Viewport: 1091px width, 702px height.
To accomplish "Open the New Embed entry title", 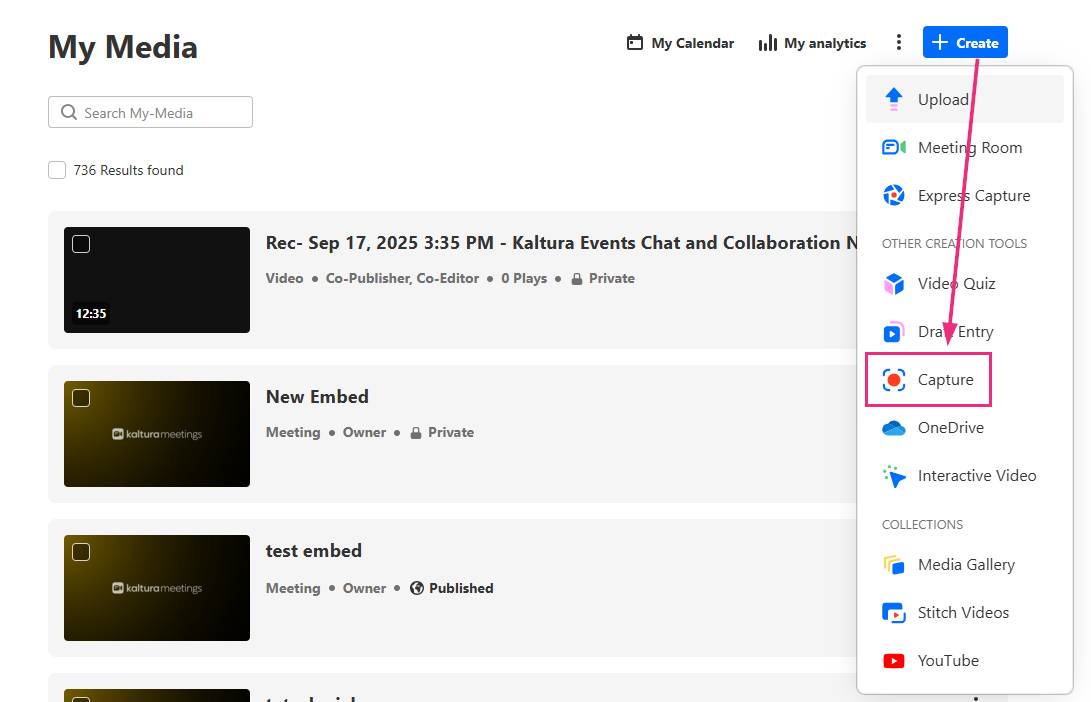I will pos(317,397).
